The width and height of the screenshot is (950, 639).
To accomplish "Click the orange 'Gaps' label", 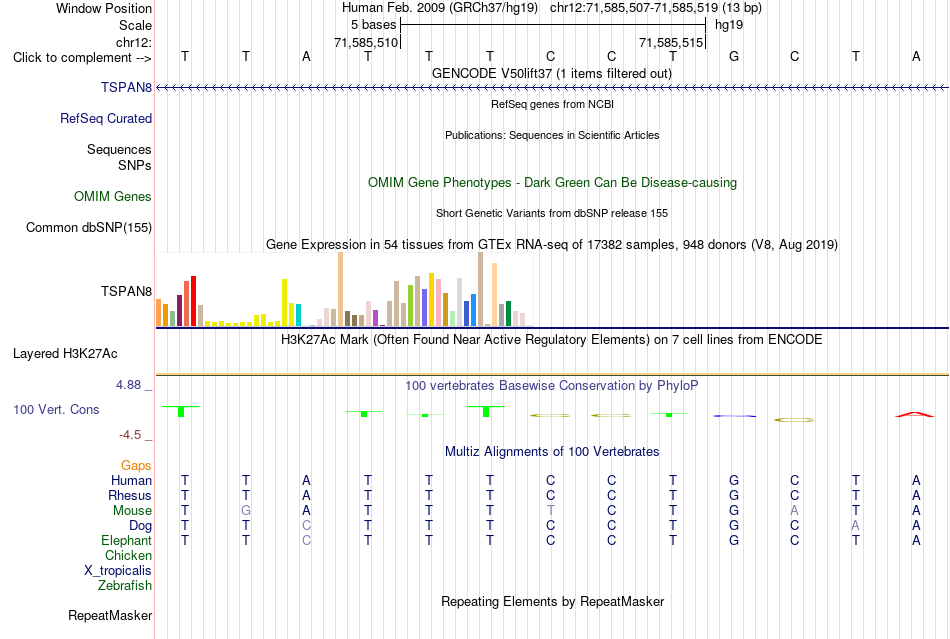I will click(136, 465).
